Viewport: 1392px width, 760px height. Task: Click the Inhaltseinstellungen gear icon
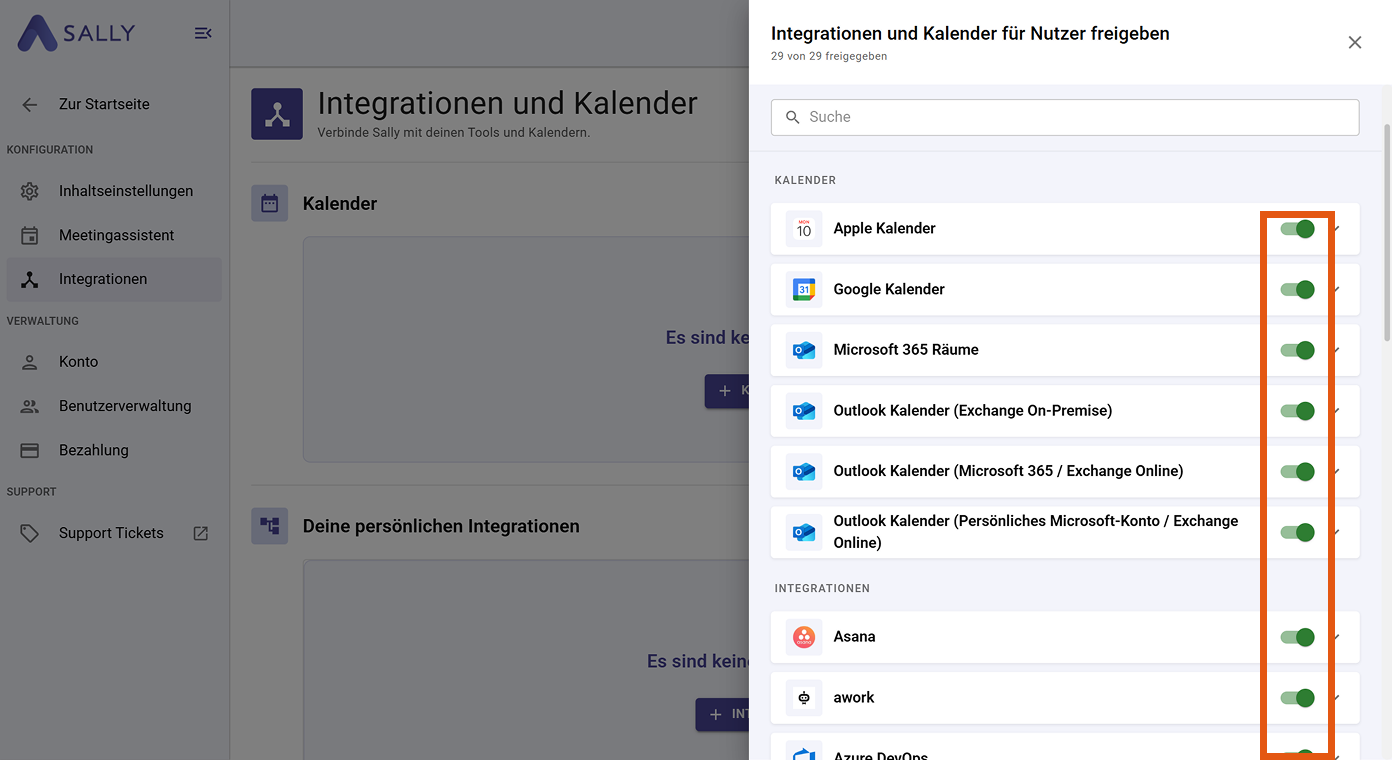point(30,191)
